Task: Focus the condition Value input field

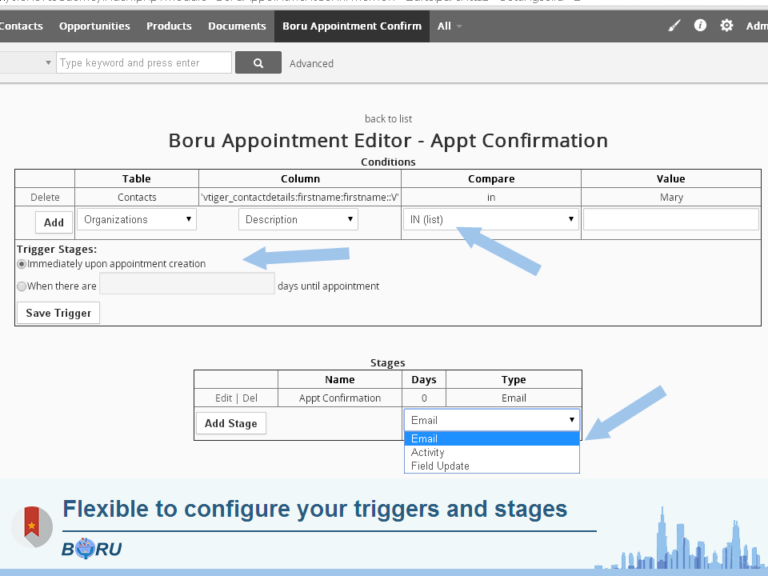Action: pyautogui.click(x=671, y=219)
